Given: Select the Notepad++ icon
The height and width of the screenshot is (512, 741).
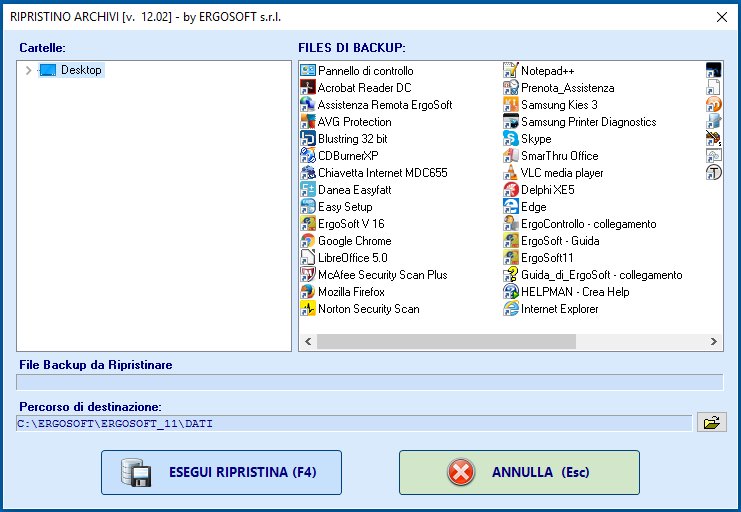Looking at the screenshot, I should (x=510, y=70).
